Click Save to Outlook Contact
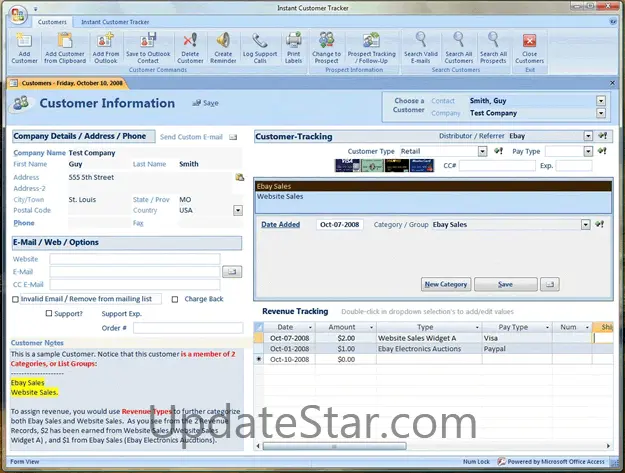 148,41
